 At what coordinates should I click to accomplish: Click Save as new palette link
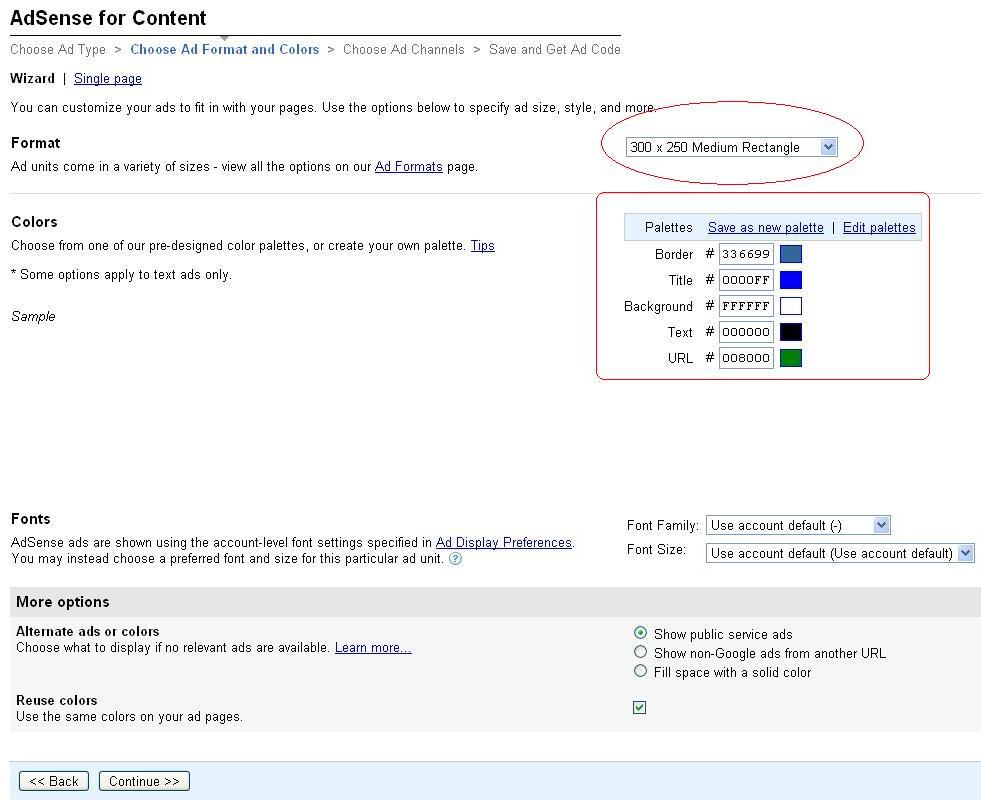pyautogui.click(x=766, y=228)
